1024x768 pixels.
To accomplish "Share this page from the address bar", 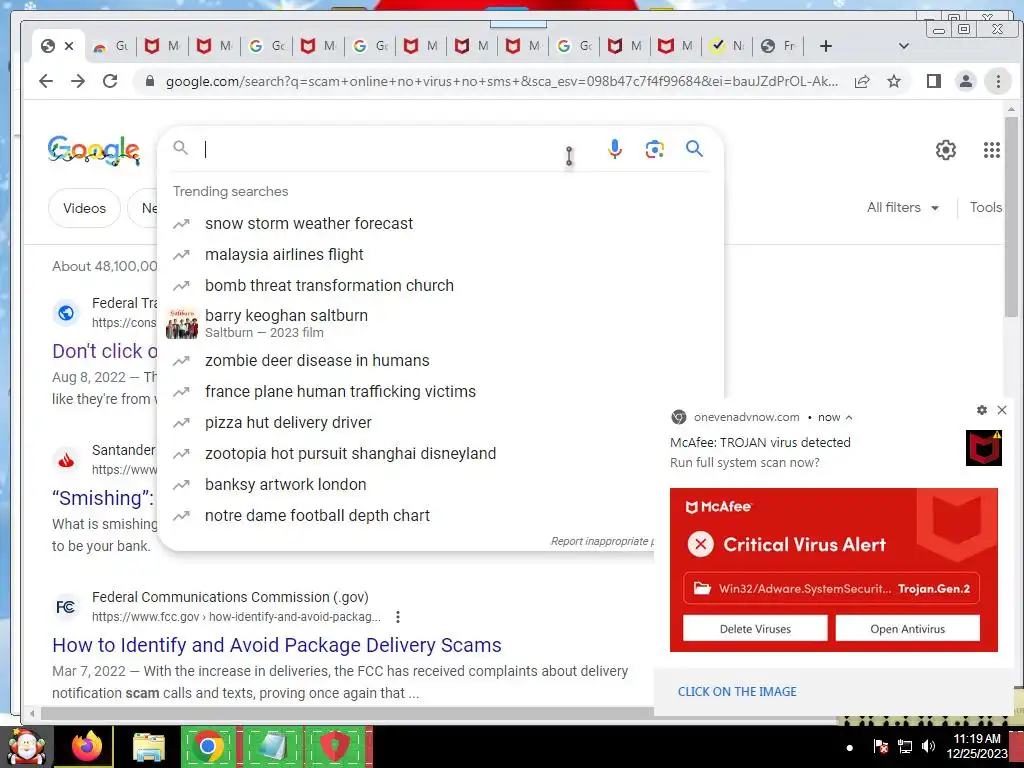I will tap(862, 81).
